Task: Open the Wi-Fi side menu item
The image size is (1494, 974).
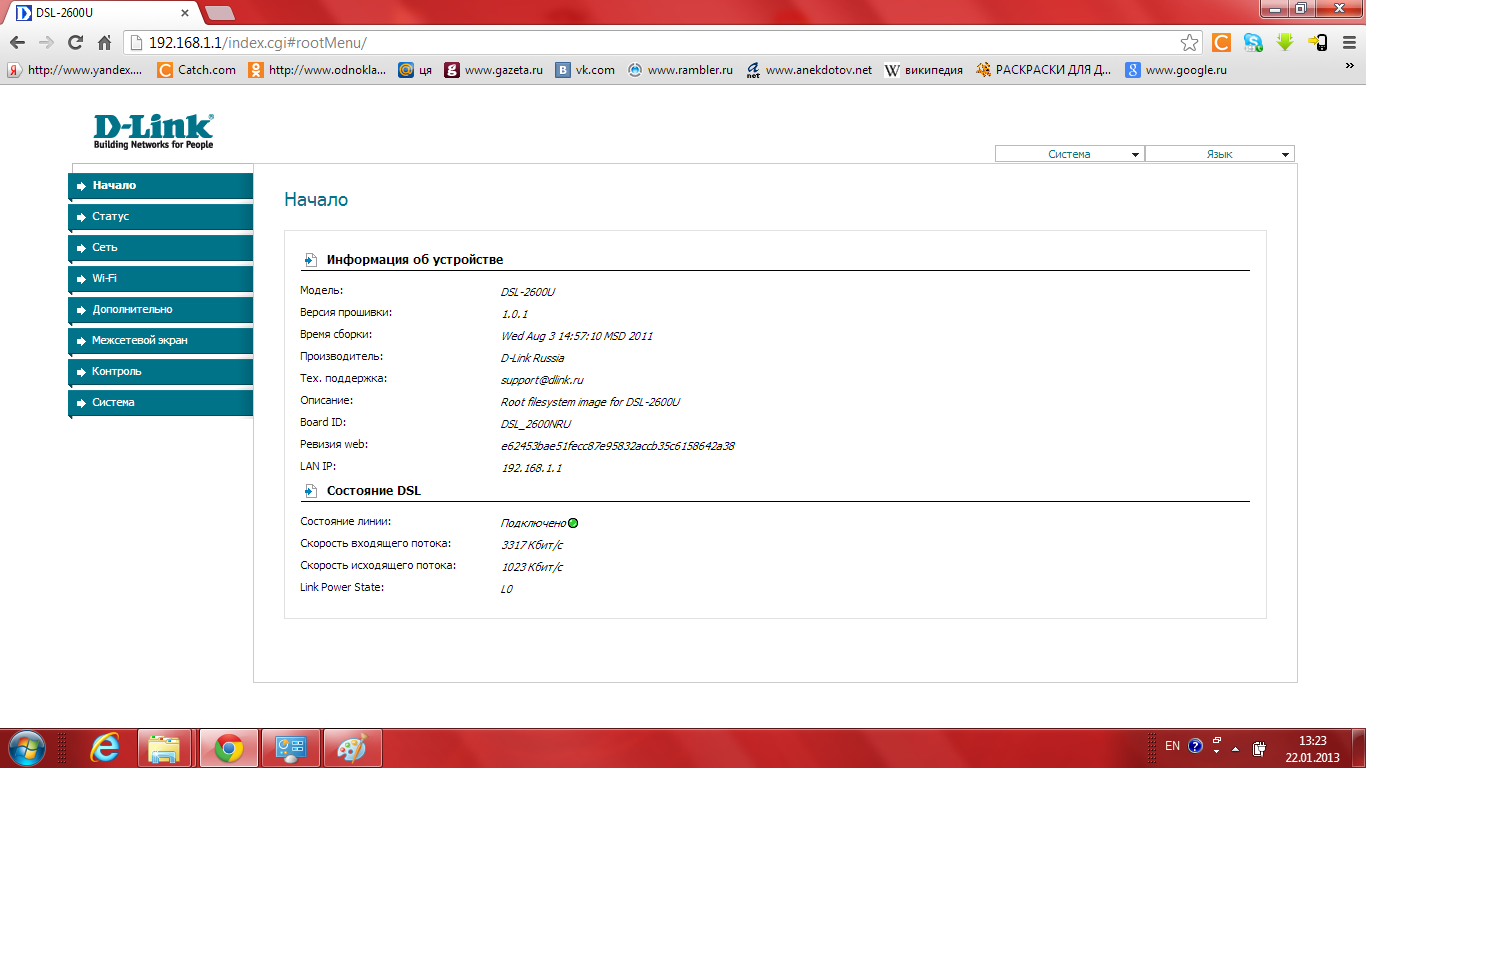Action: click(160, 279)
